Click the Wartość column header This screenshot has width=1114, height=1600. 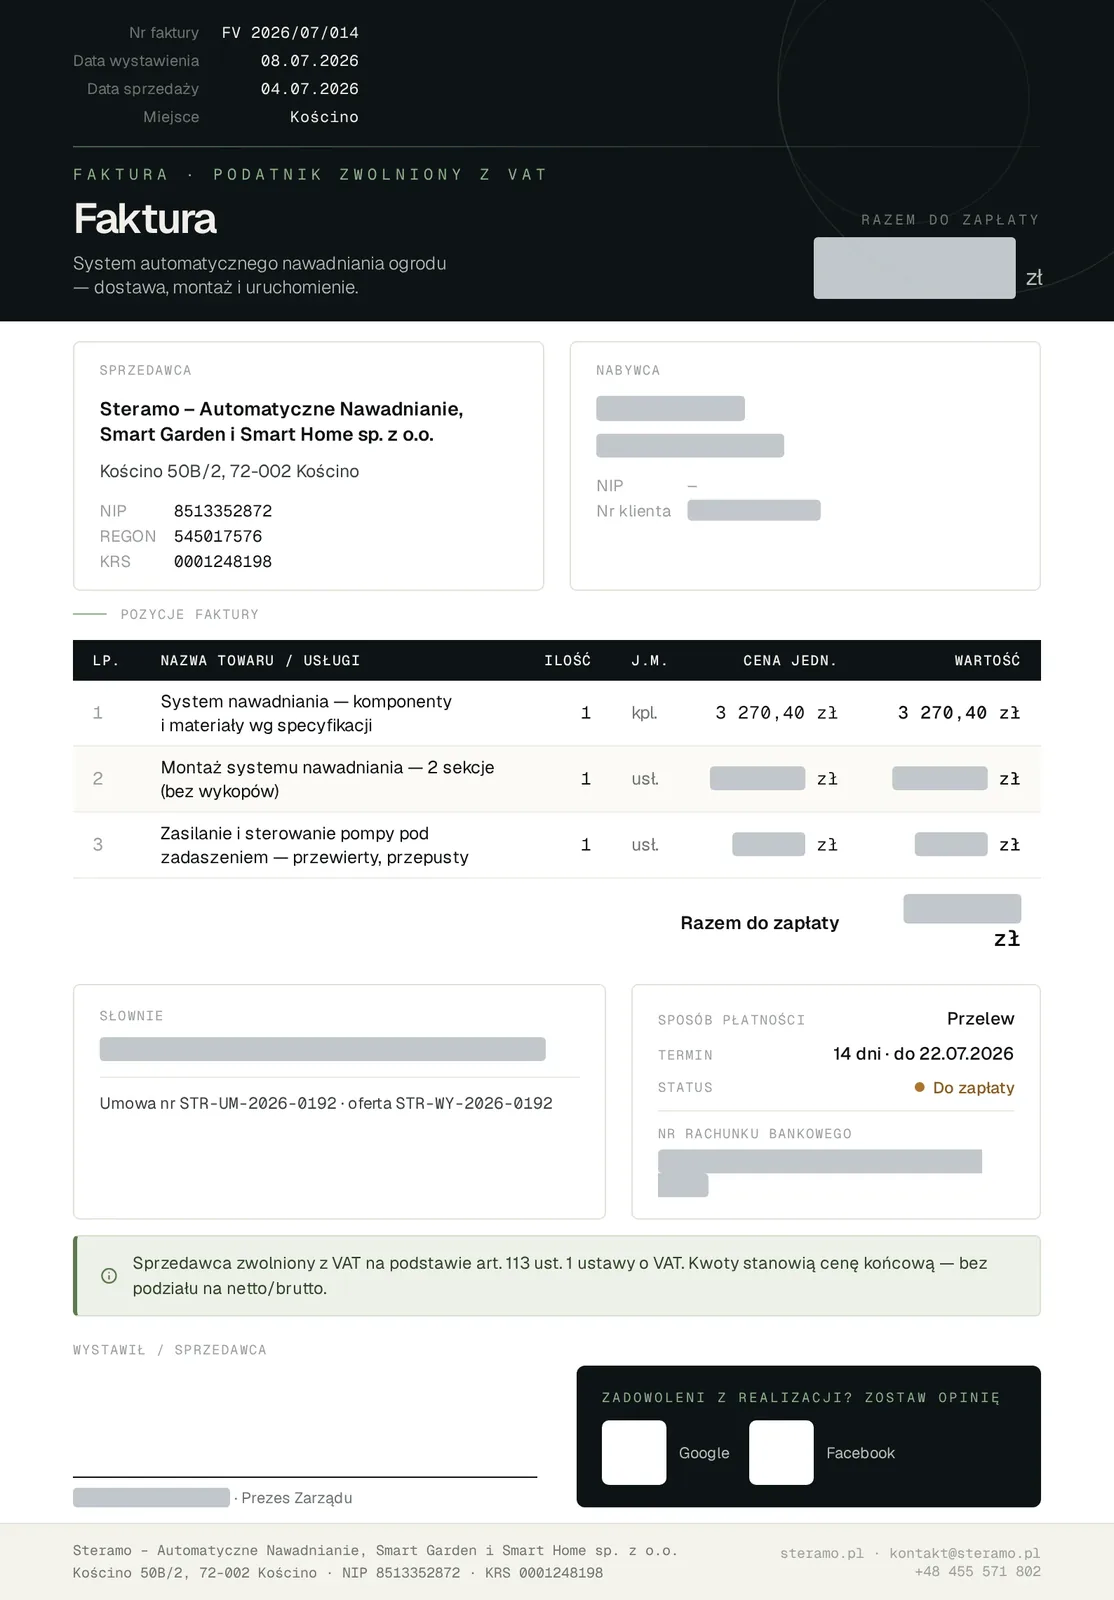click(987, 661)
